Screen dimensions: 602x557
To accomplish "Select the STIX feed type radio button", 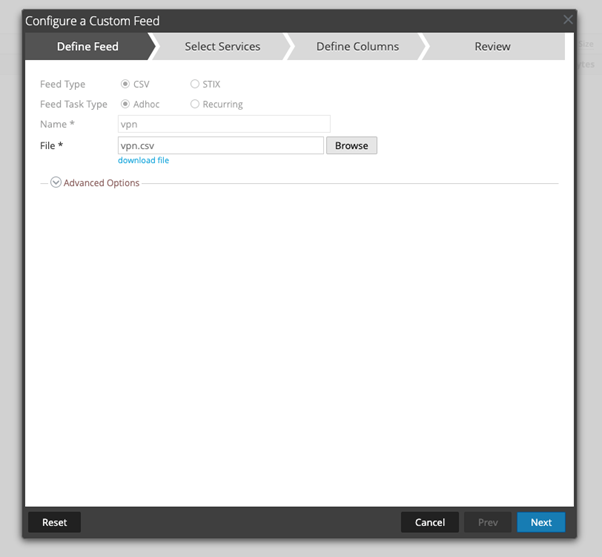I will 195,84.
